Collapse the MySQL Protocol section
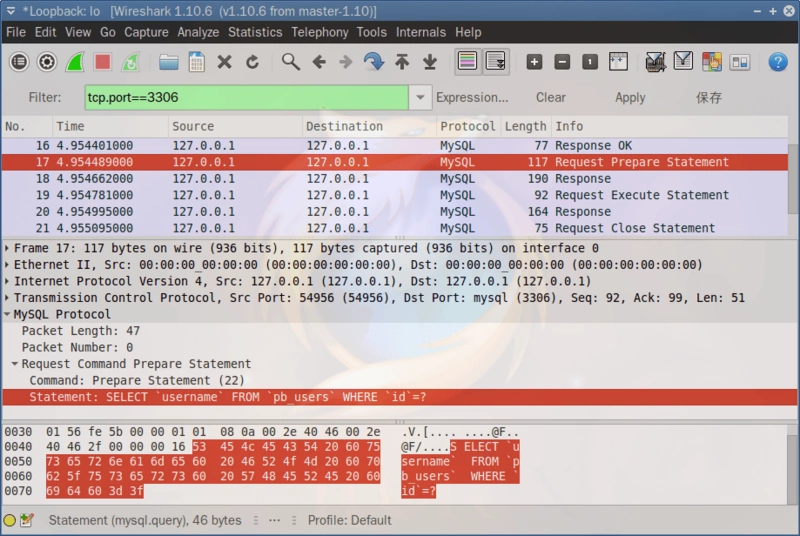This screenshot has height=536, width=800. [7, 315]
